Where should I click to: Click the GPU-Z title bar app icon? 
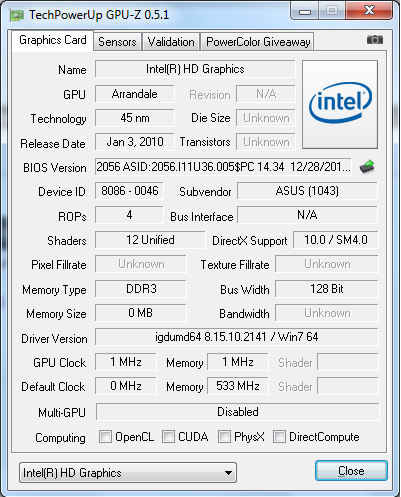pyautogui.click(x=17, y=15)
